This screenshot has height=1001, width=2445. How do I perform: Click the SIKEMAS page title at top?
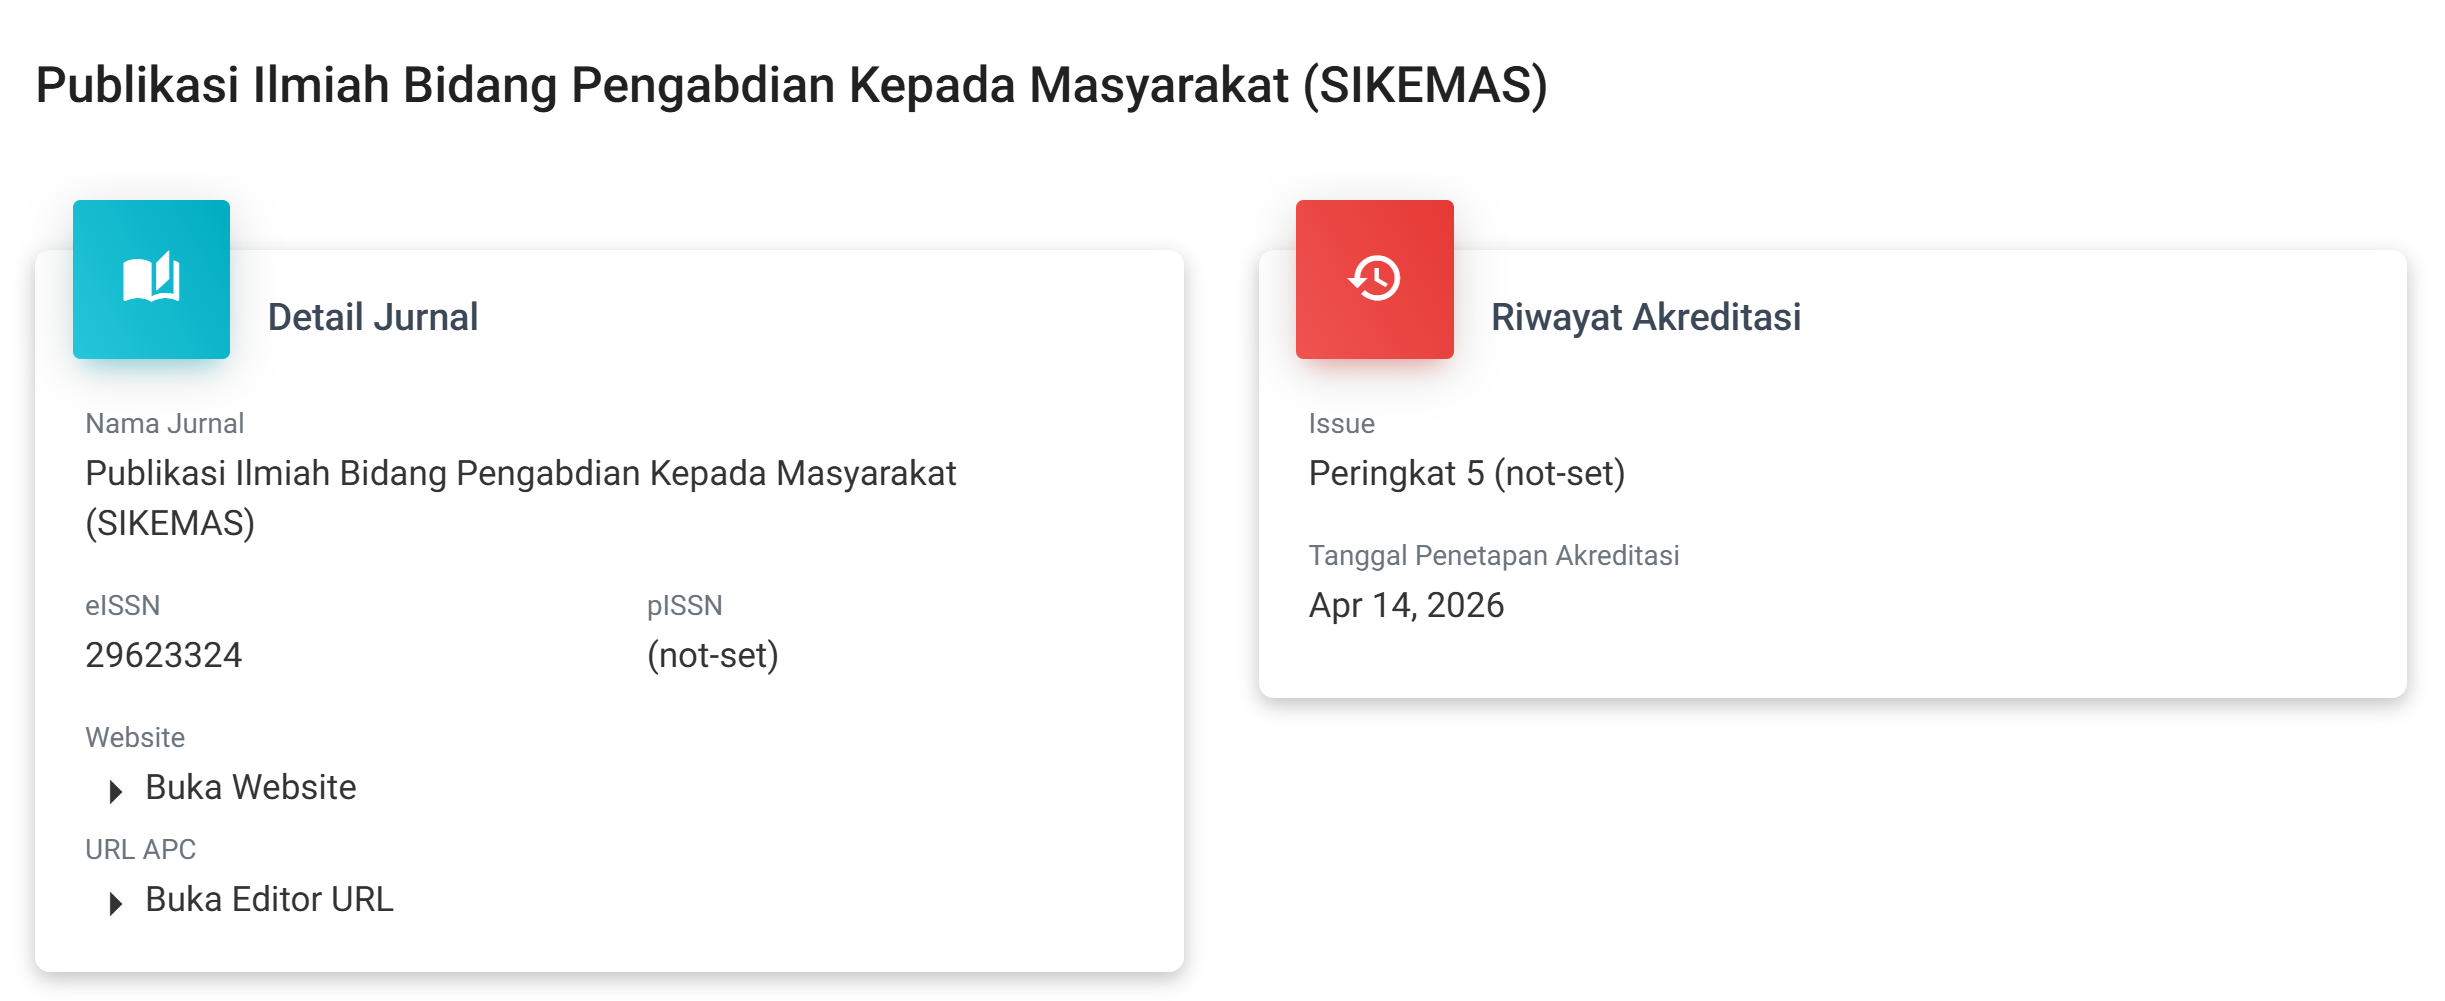click(x=791, y=85)
